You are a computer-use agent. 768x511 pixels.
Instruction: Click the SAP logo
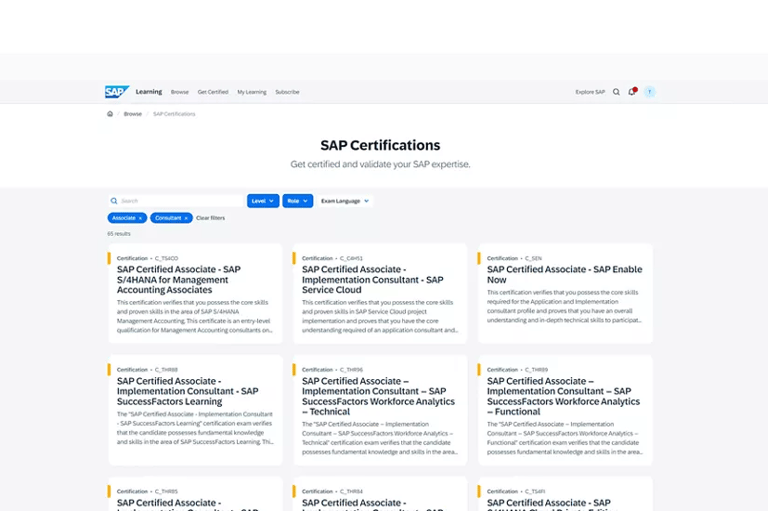pyautogui.click(x=117, y=92)
